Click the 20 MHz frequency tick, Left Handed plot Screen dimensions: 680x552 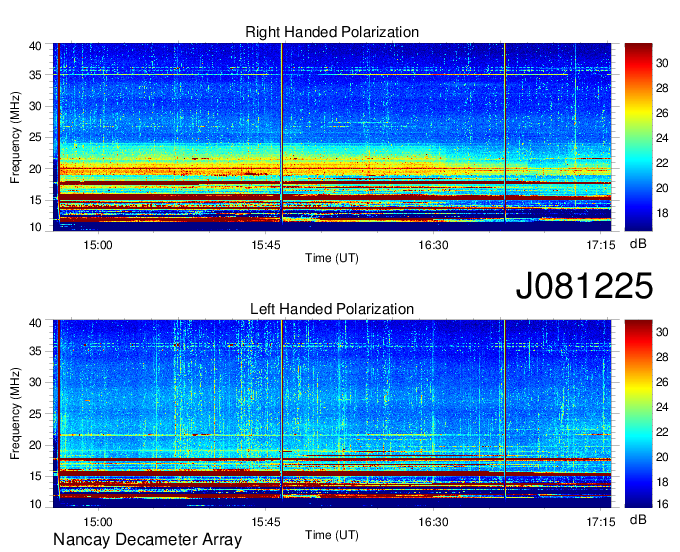35,445
